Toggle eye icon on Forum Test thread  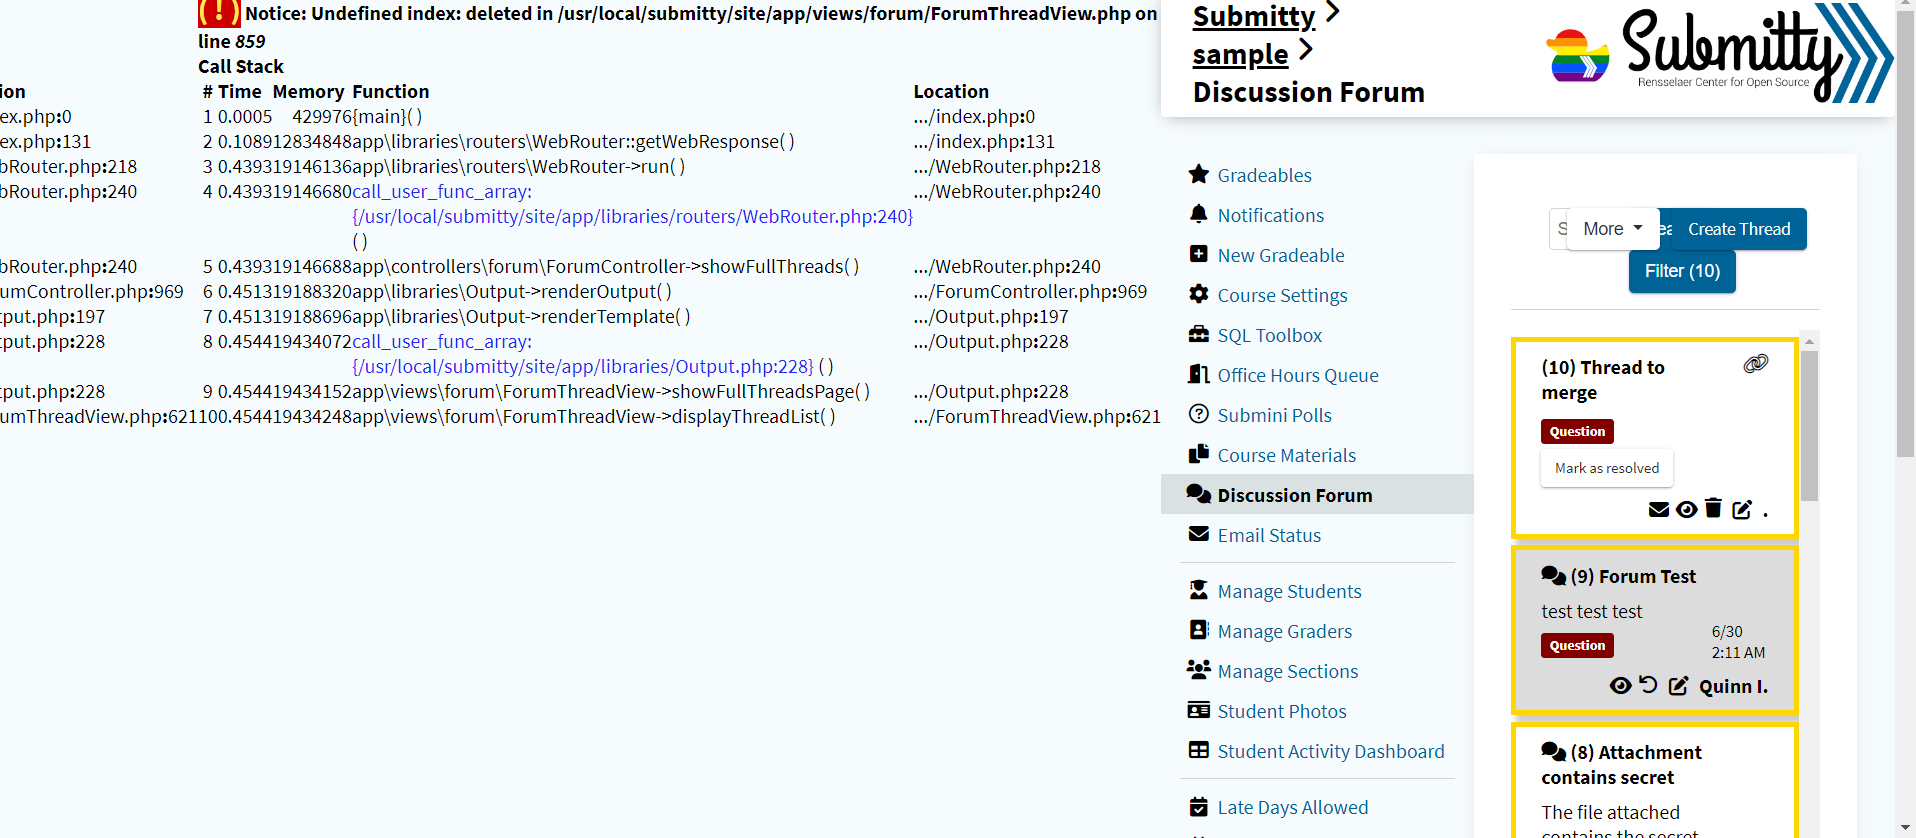tap(1620, 685)
